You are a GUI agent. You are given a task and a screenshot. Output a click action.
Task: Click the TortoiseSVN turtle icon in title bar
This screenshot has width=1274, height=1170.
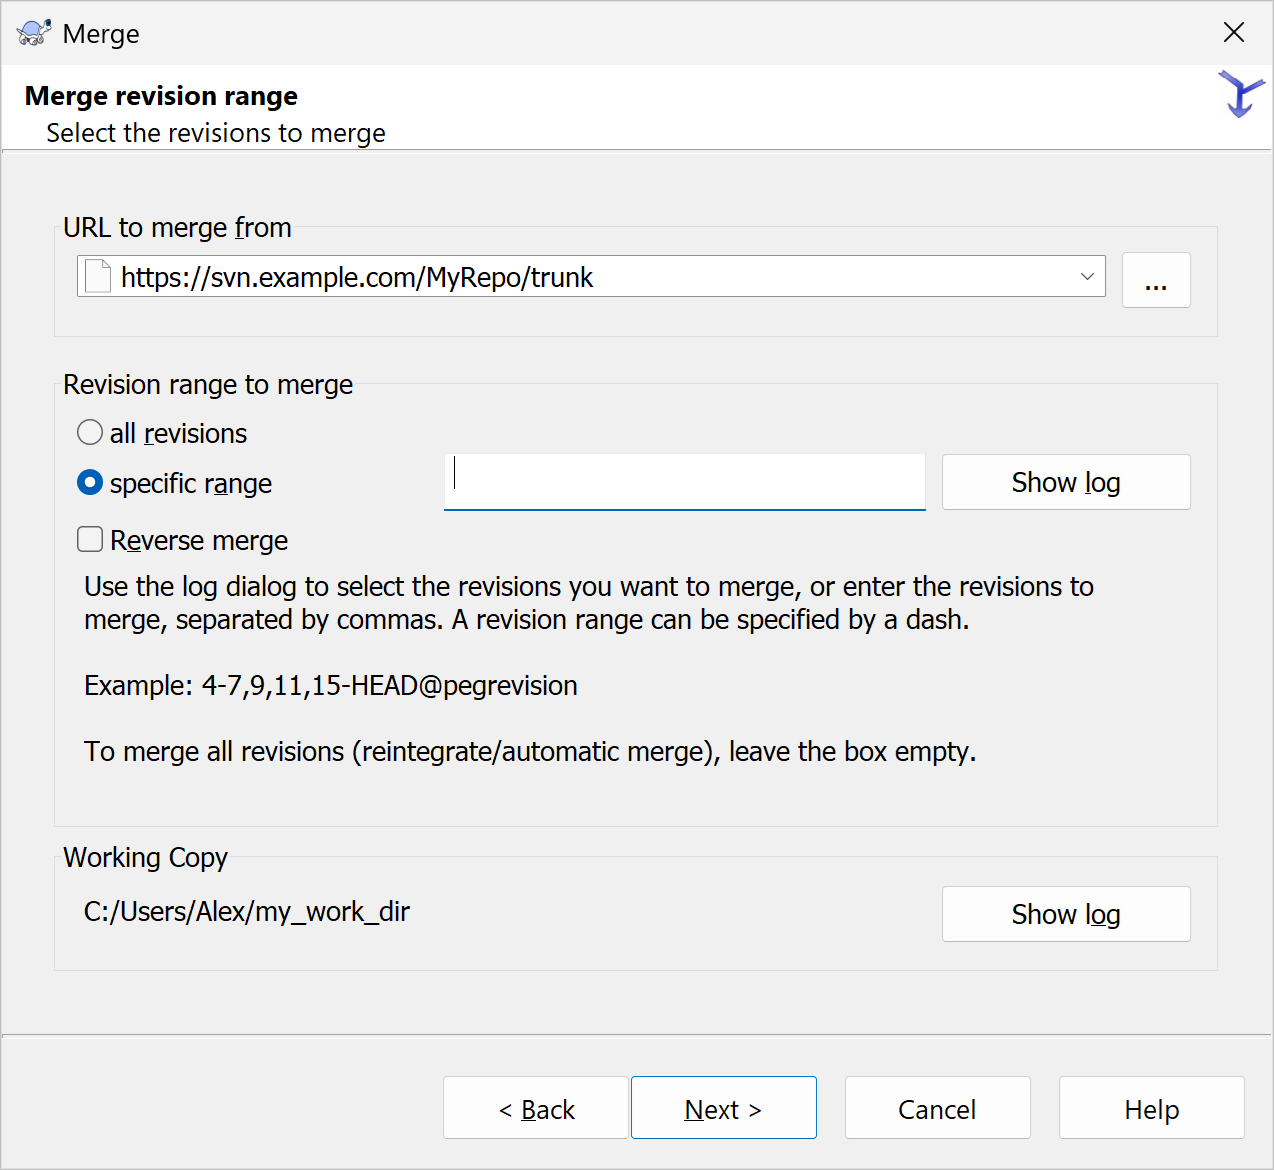[34, 33]
